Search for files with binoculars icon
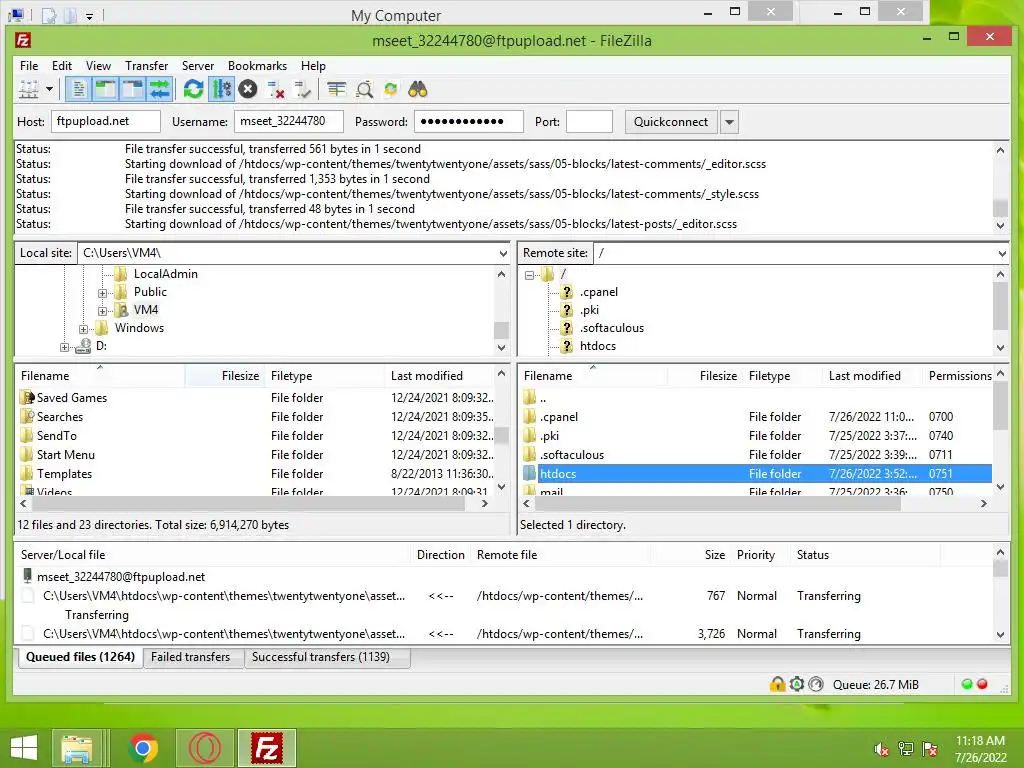 coord(418,89)
